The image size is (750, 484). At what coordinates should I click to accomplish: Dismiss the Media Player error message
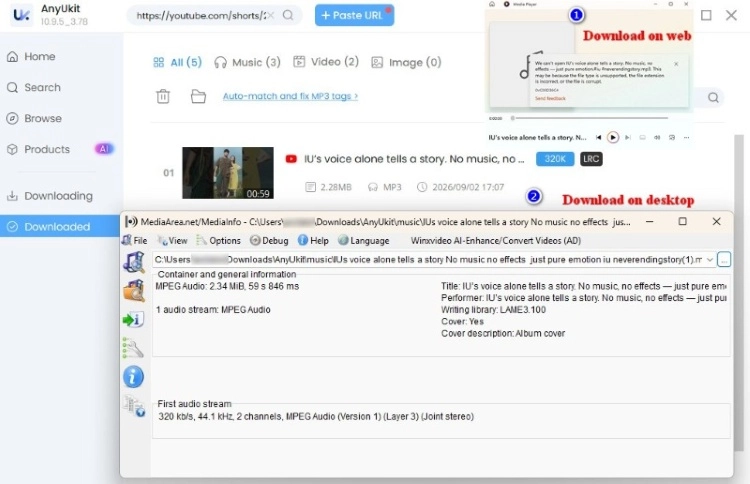[676, 64]
